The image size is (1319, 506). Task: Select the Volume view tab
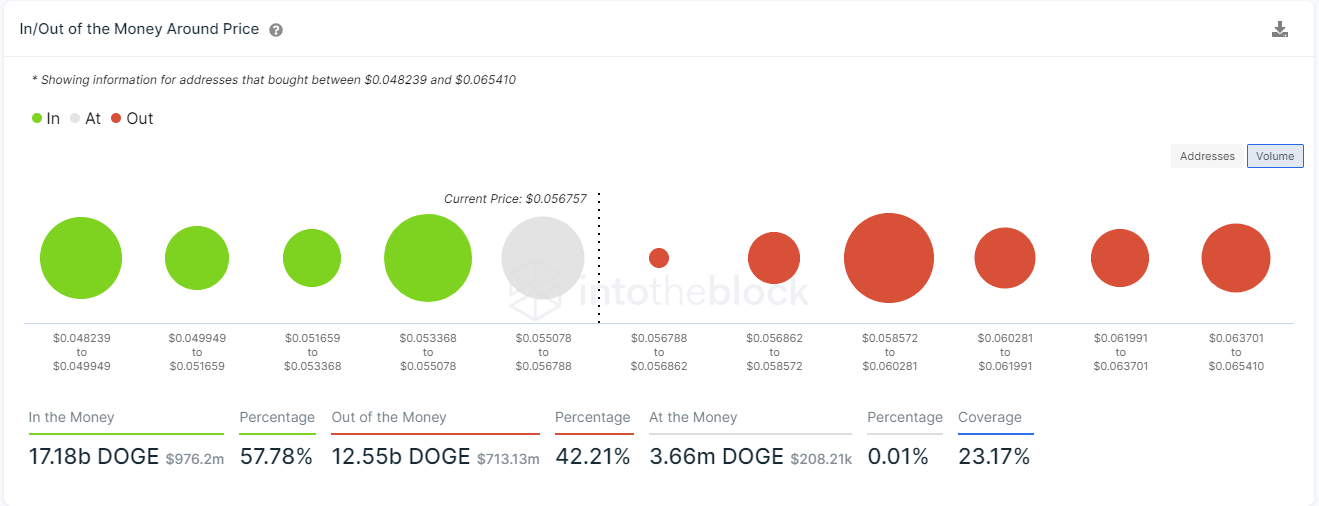pos(1275,156)
